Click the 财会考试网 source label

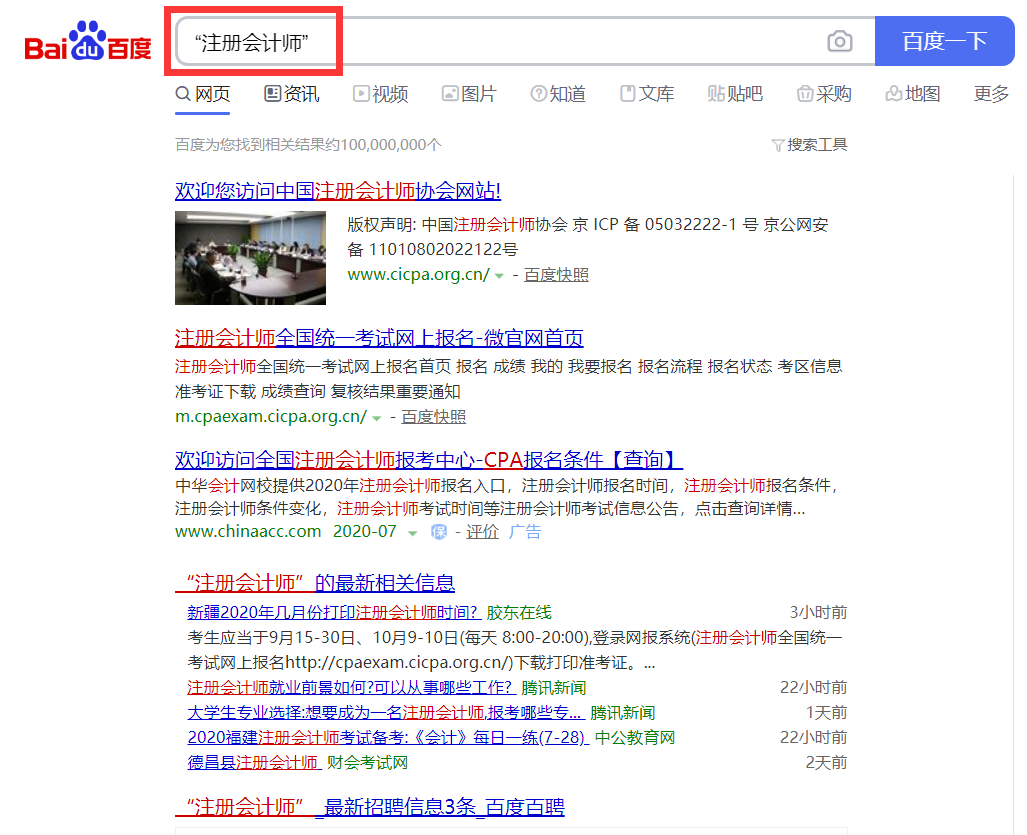[x=367, y=763]
